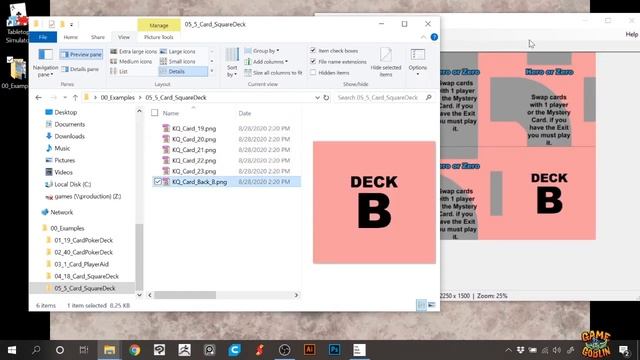Select the Details layout
Image resolution: width=640 pixels, height=360 pixels.
183,71
